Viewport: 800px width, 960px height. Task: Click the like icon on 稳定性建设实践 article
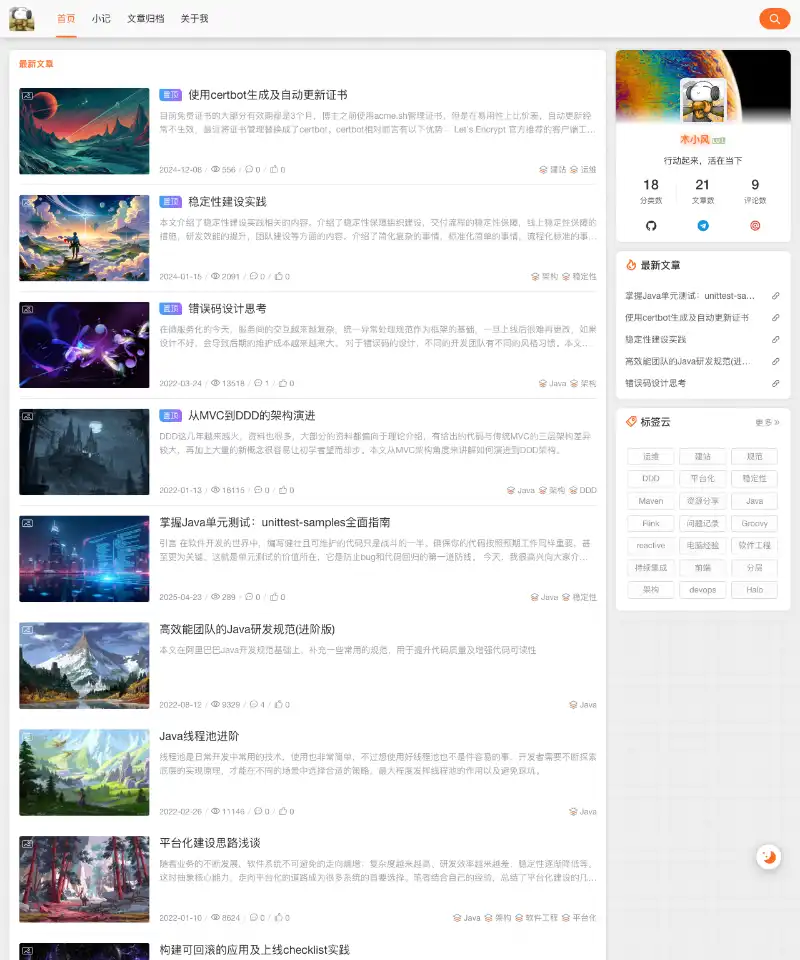279,276
